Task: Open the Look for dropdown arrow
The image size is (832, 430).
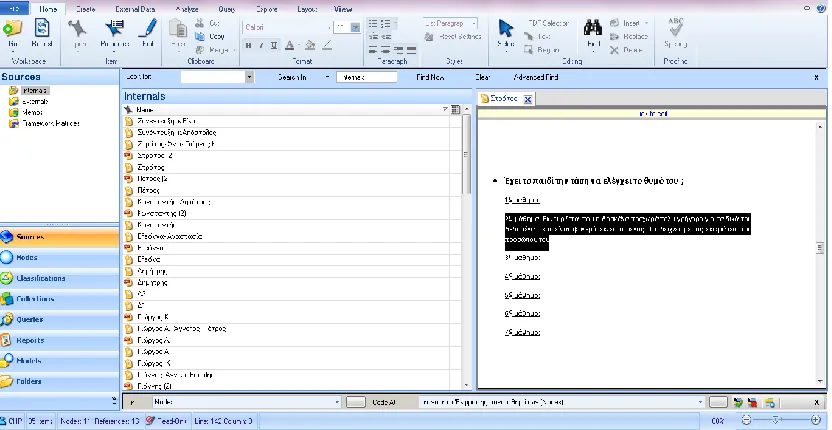Action: pos(249,77)
